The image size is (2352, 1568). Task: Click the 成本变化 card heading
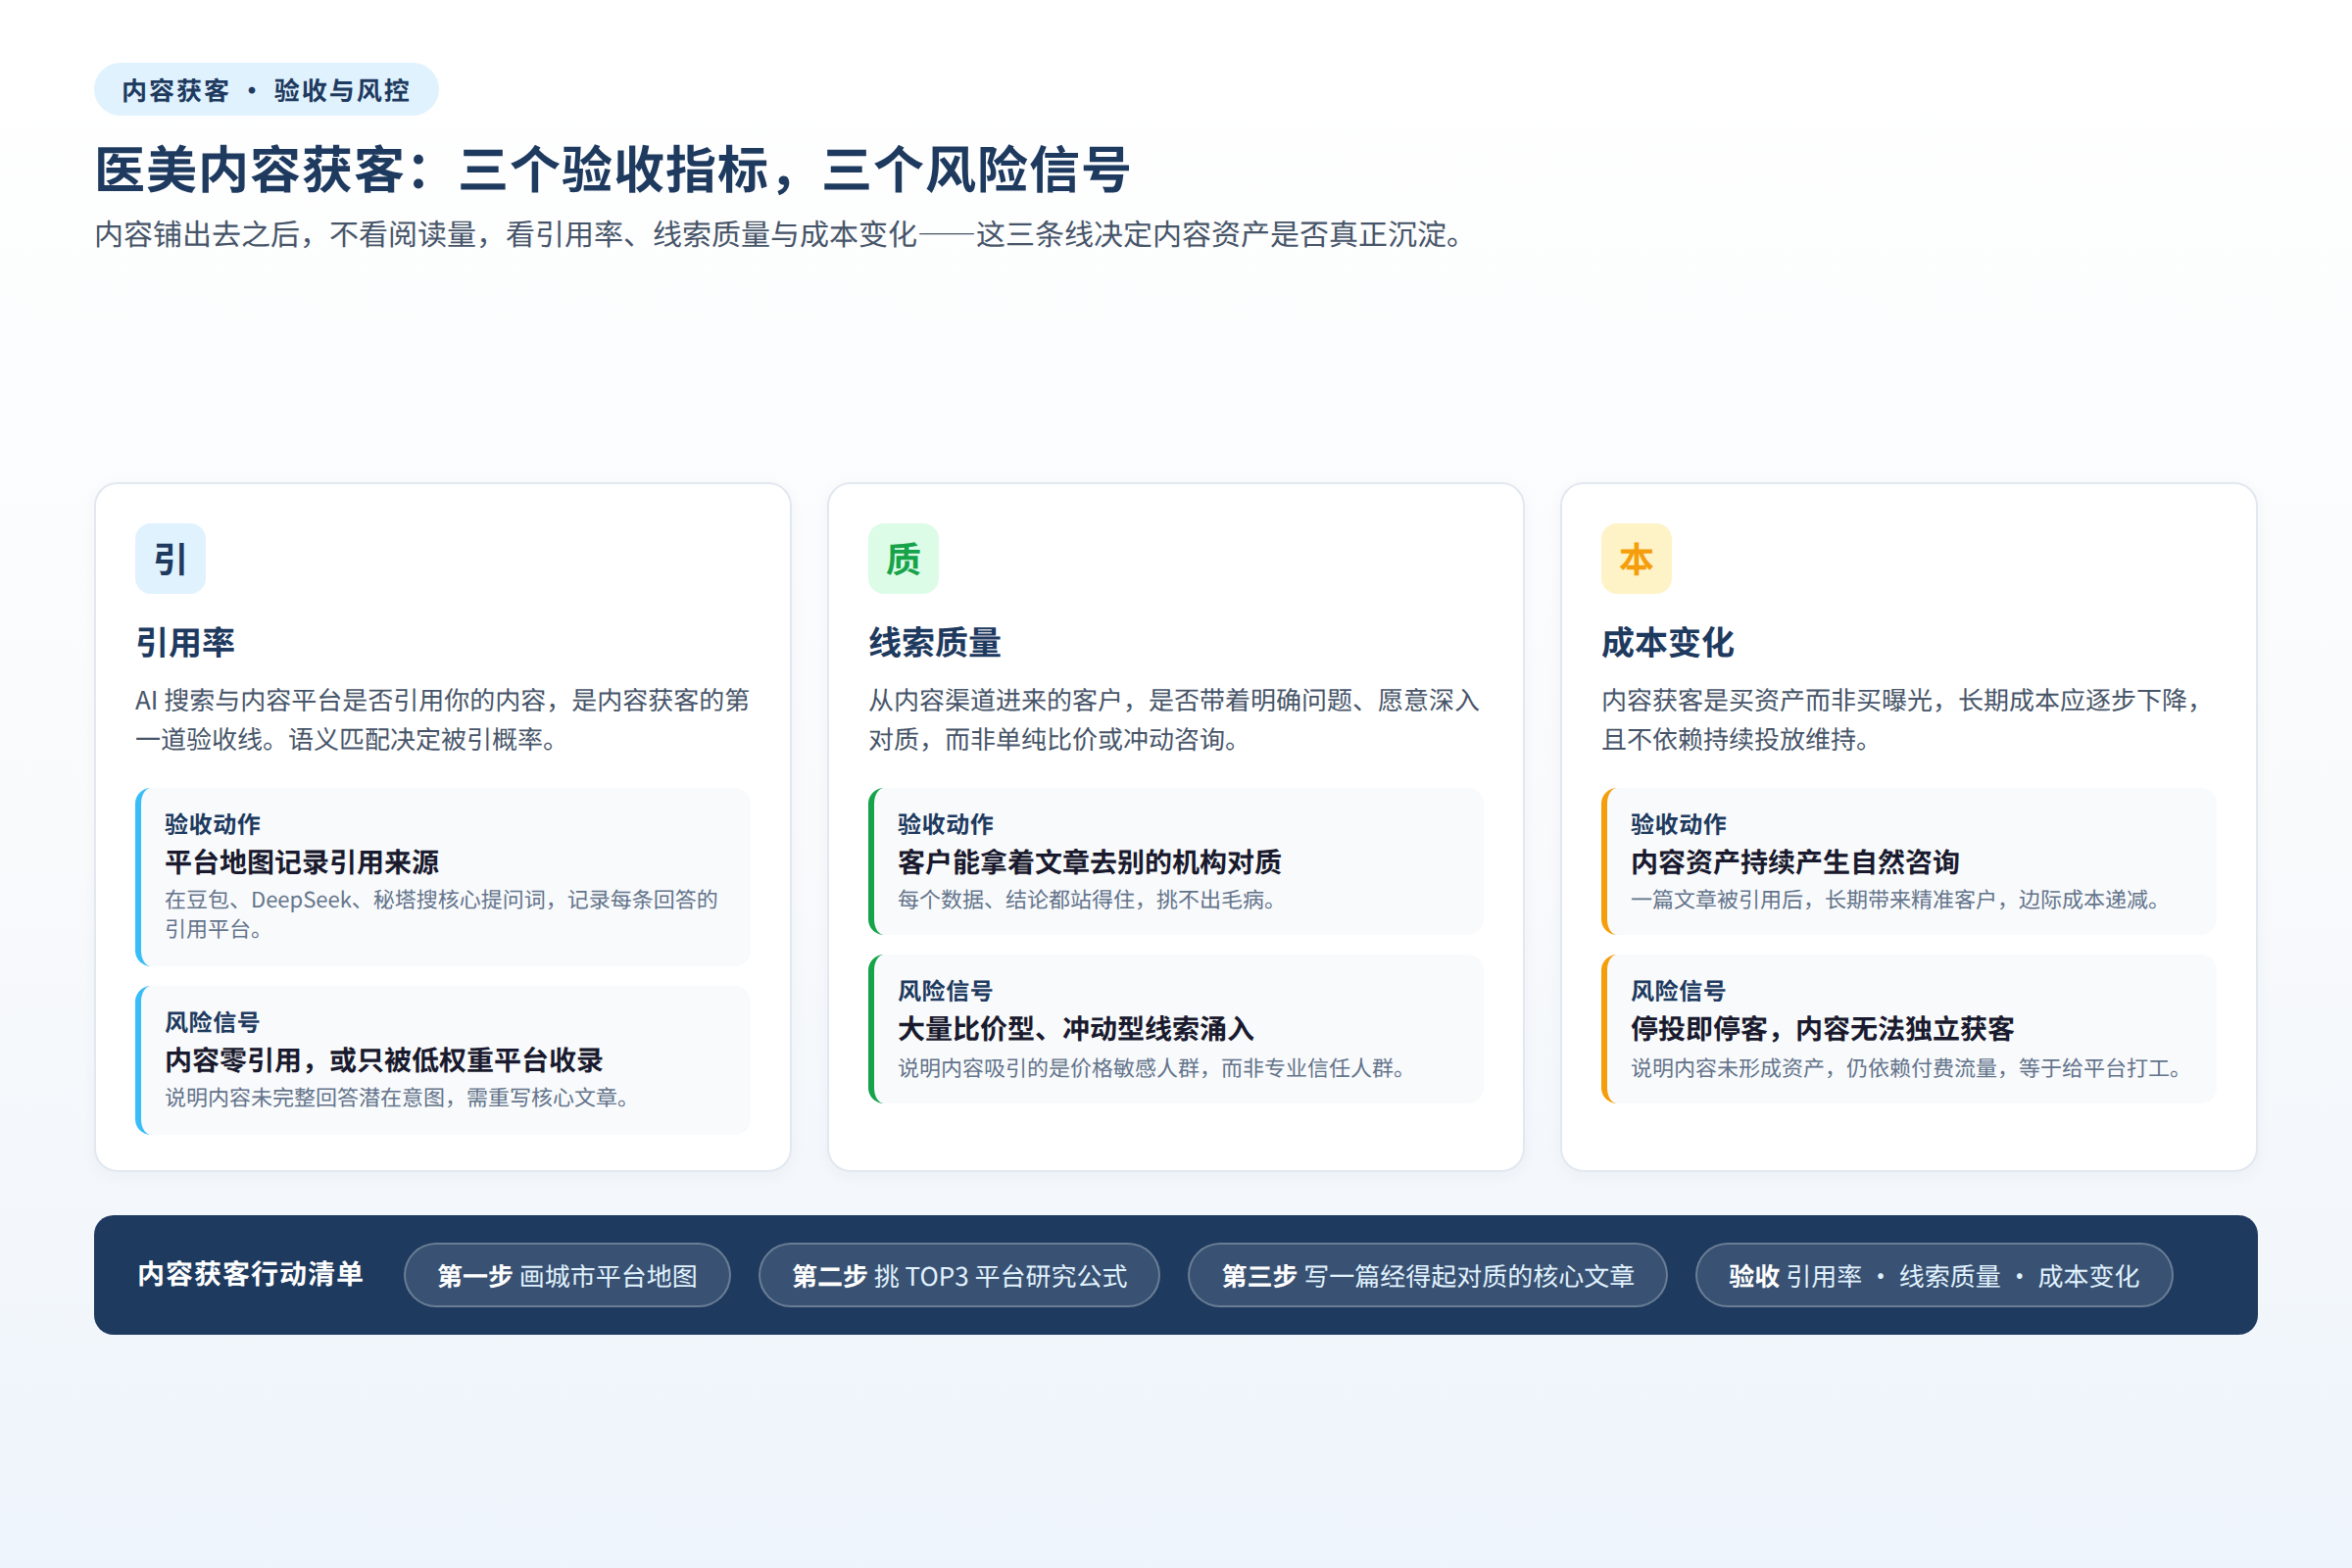click(1668, 642)
